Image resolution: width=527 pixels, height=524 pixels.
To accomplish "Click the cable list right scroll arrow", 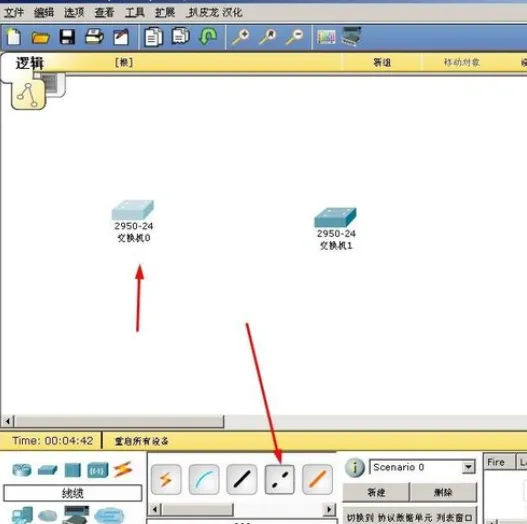I will [329, 510].
